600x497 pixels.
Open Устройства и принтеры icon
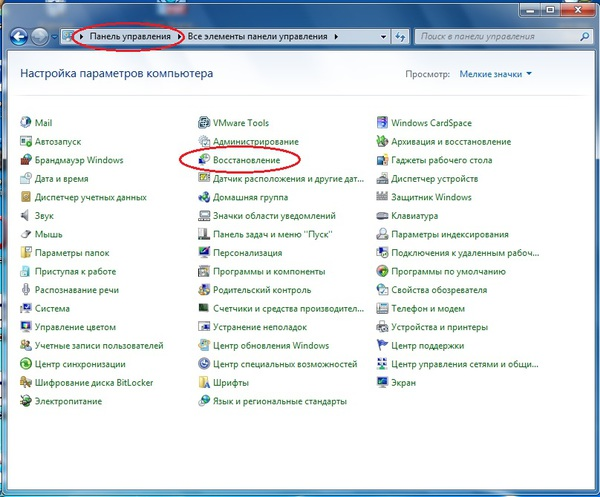(382, 327)
